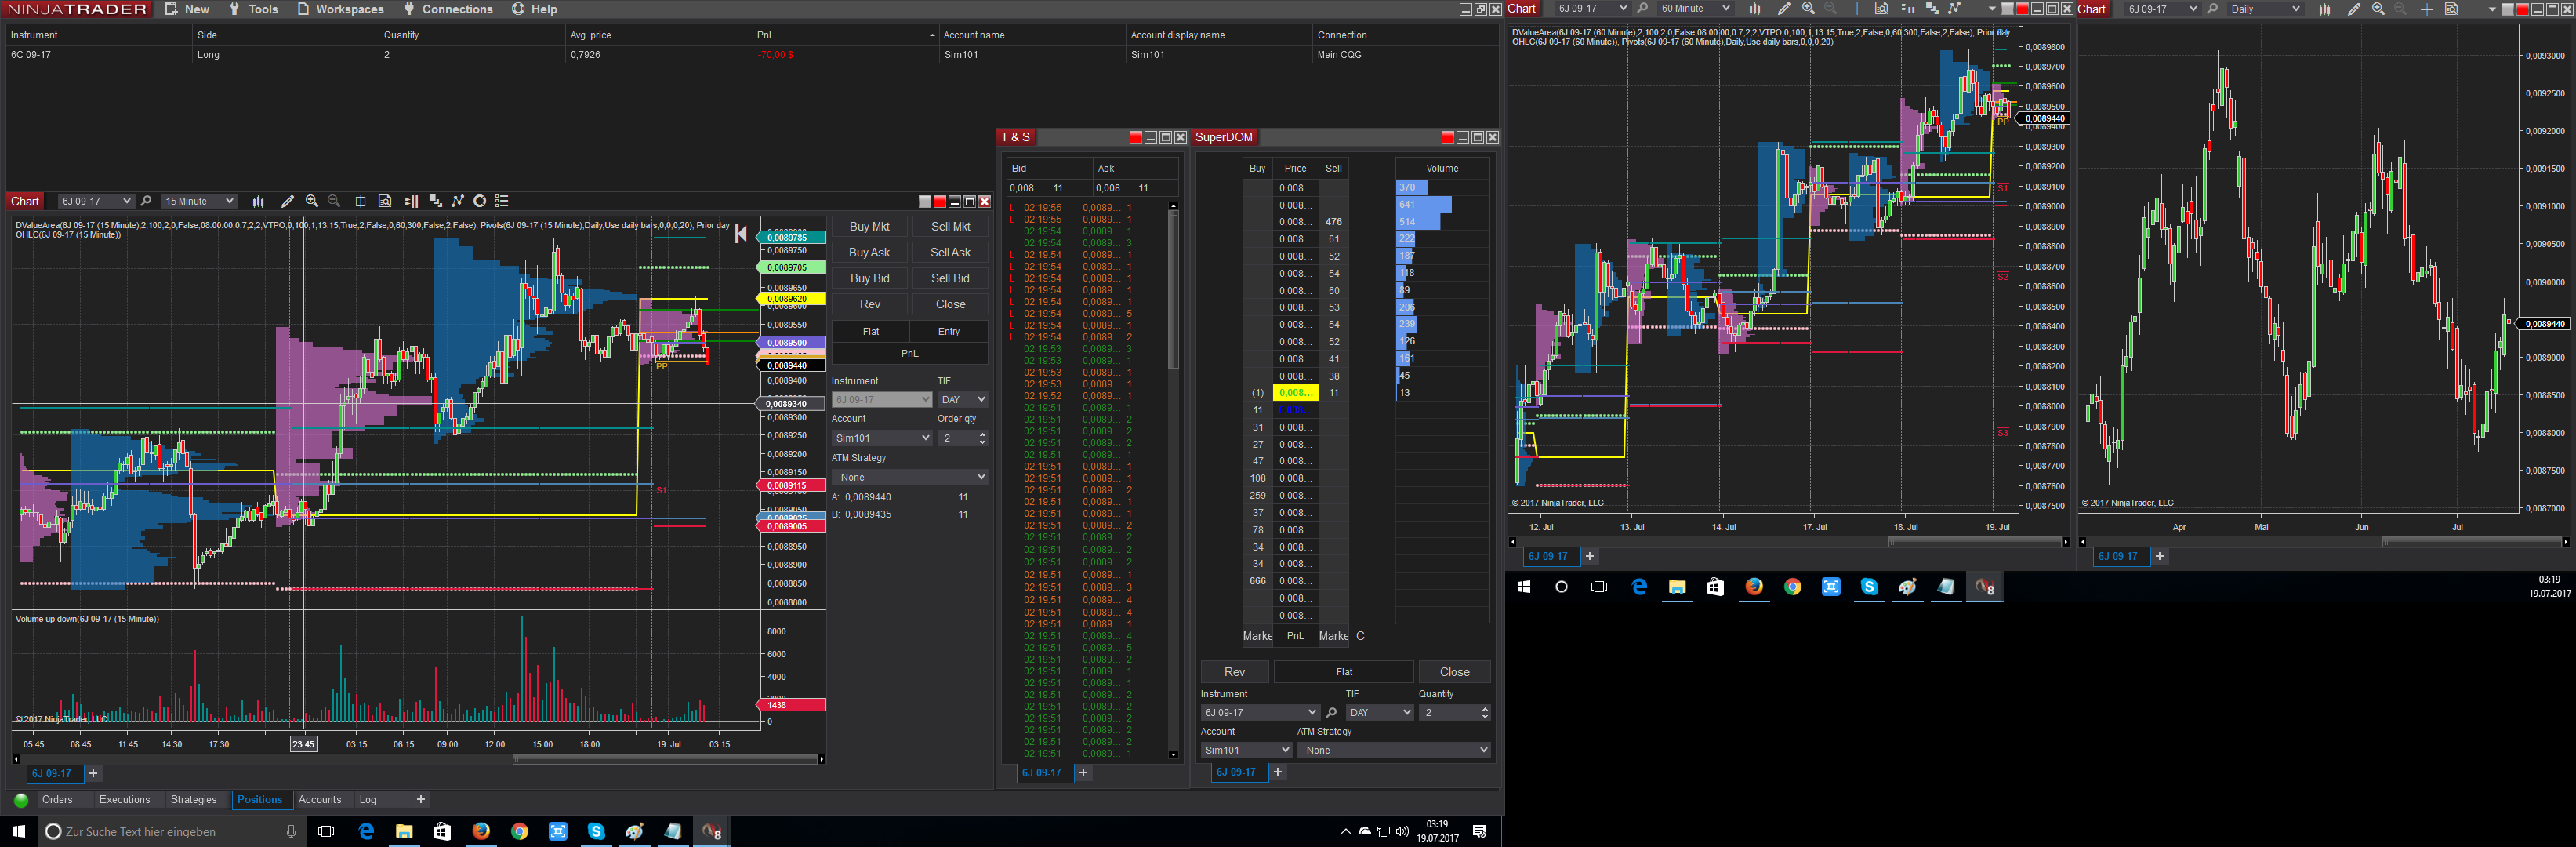
Task: Adjust Order qty stepper in Chart Trader
Action: click(x=982, y=438)
